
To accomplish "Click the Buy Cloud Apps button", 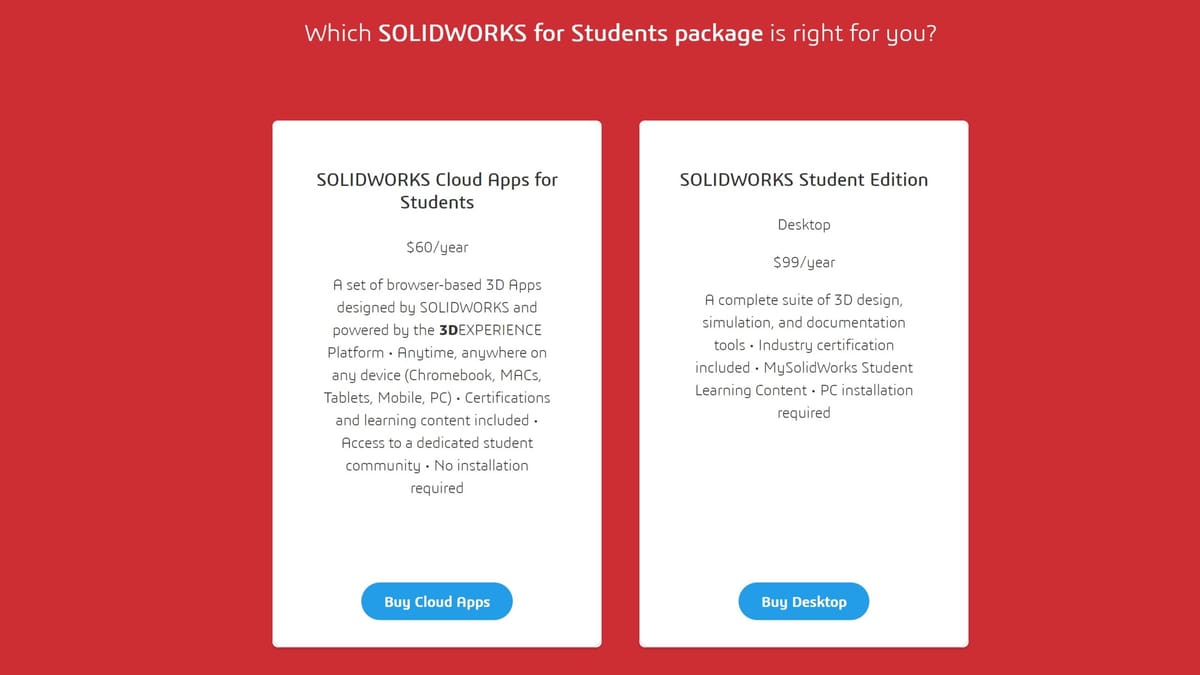I will pos(437,602).
